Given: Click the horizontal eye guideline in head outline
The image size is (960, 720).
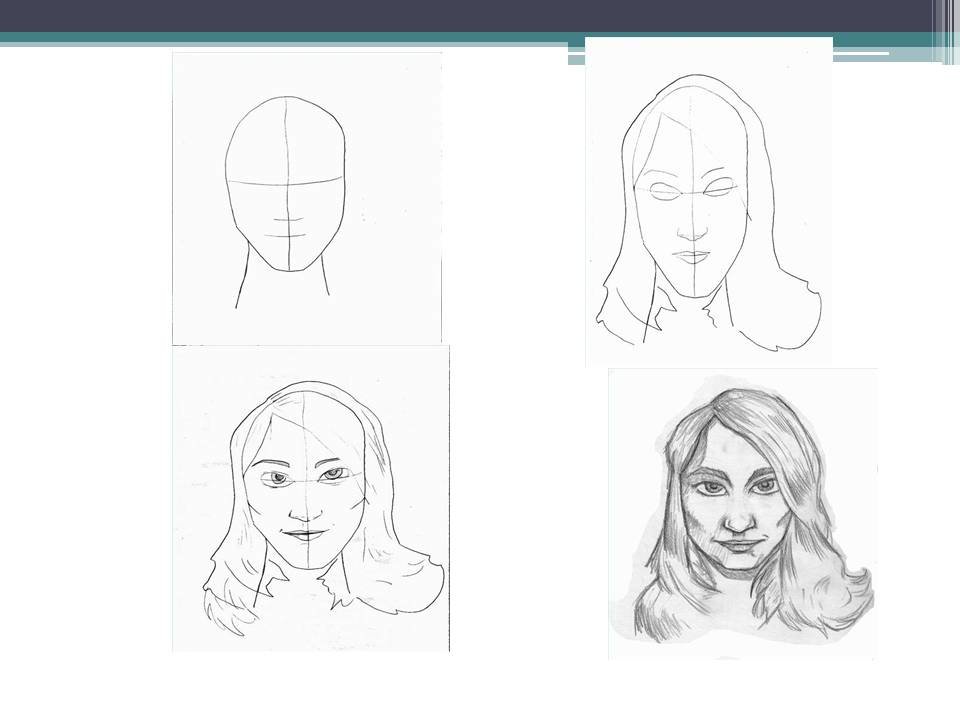Looking at the screenshot, I should (x=288, y=181).
